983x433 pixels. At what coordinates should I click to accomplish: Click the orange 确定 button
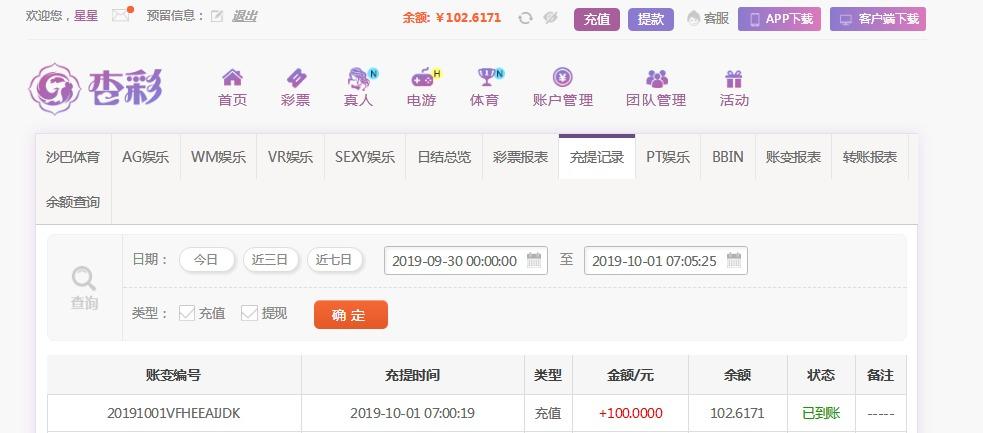click(x=350, y=315)
